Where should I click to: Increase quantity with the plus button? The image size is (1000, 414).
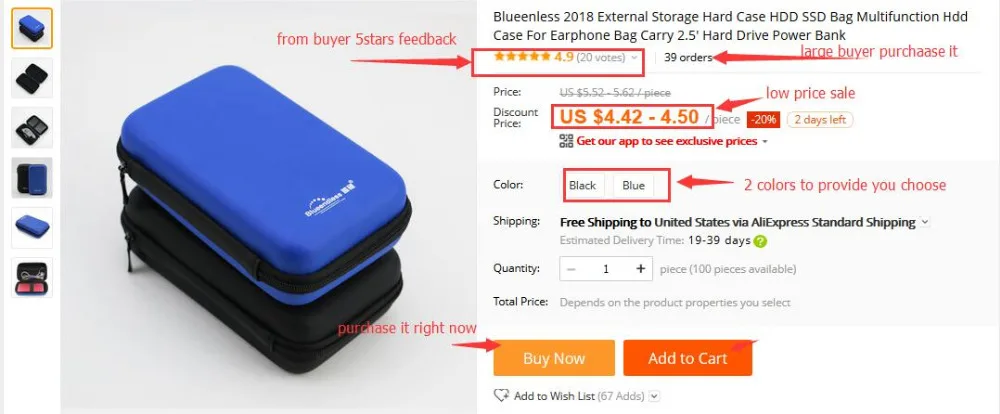point(641,269)
